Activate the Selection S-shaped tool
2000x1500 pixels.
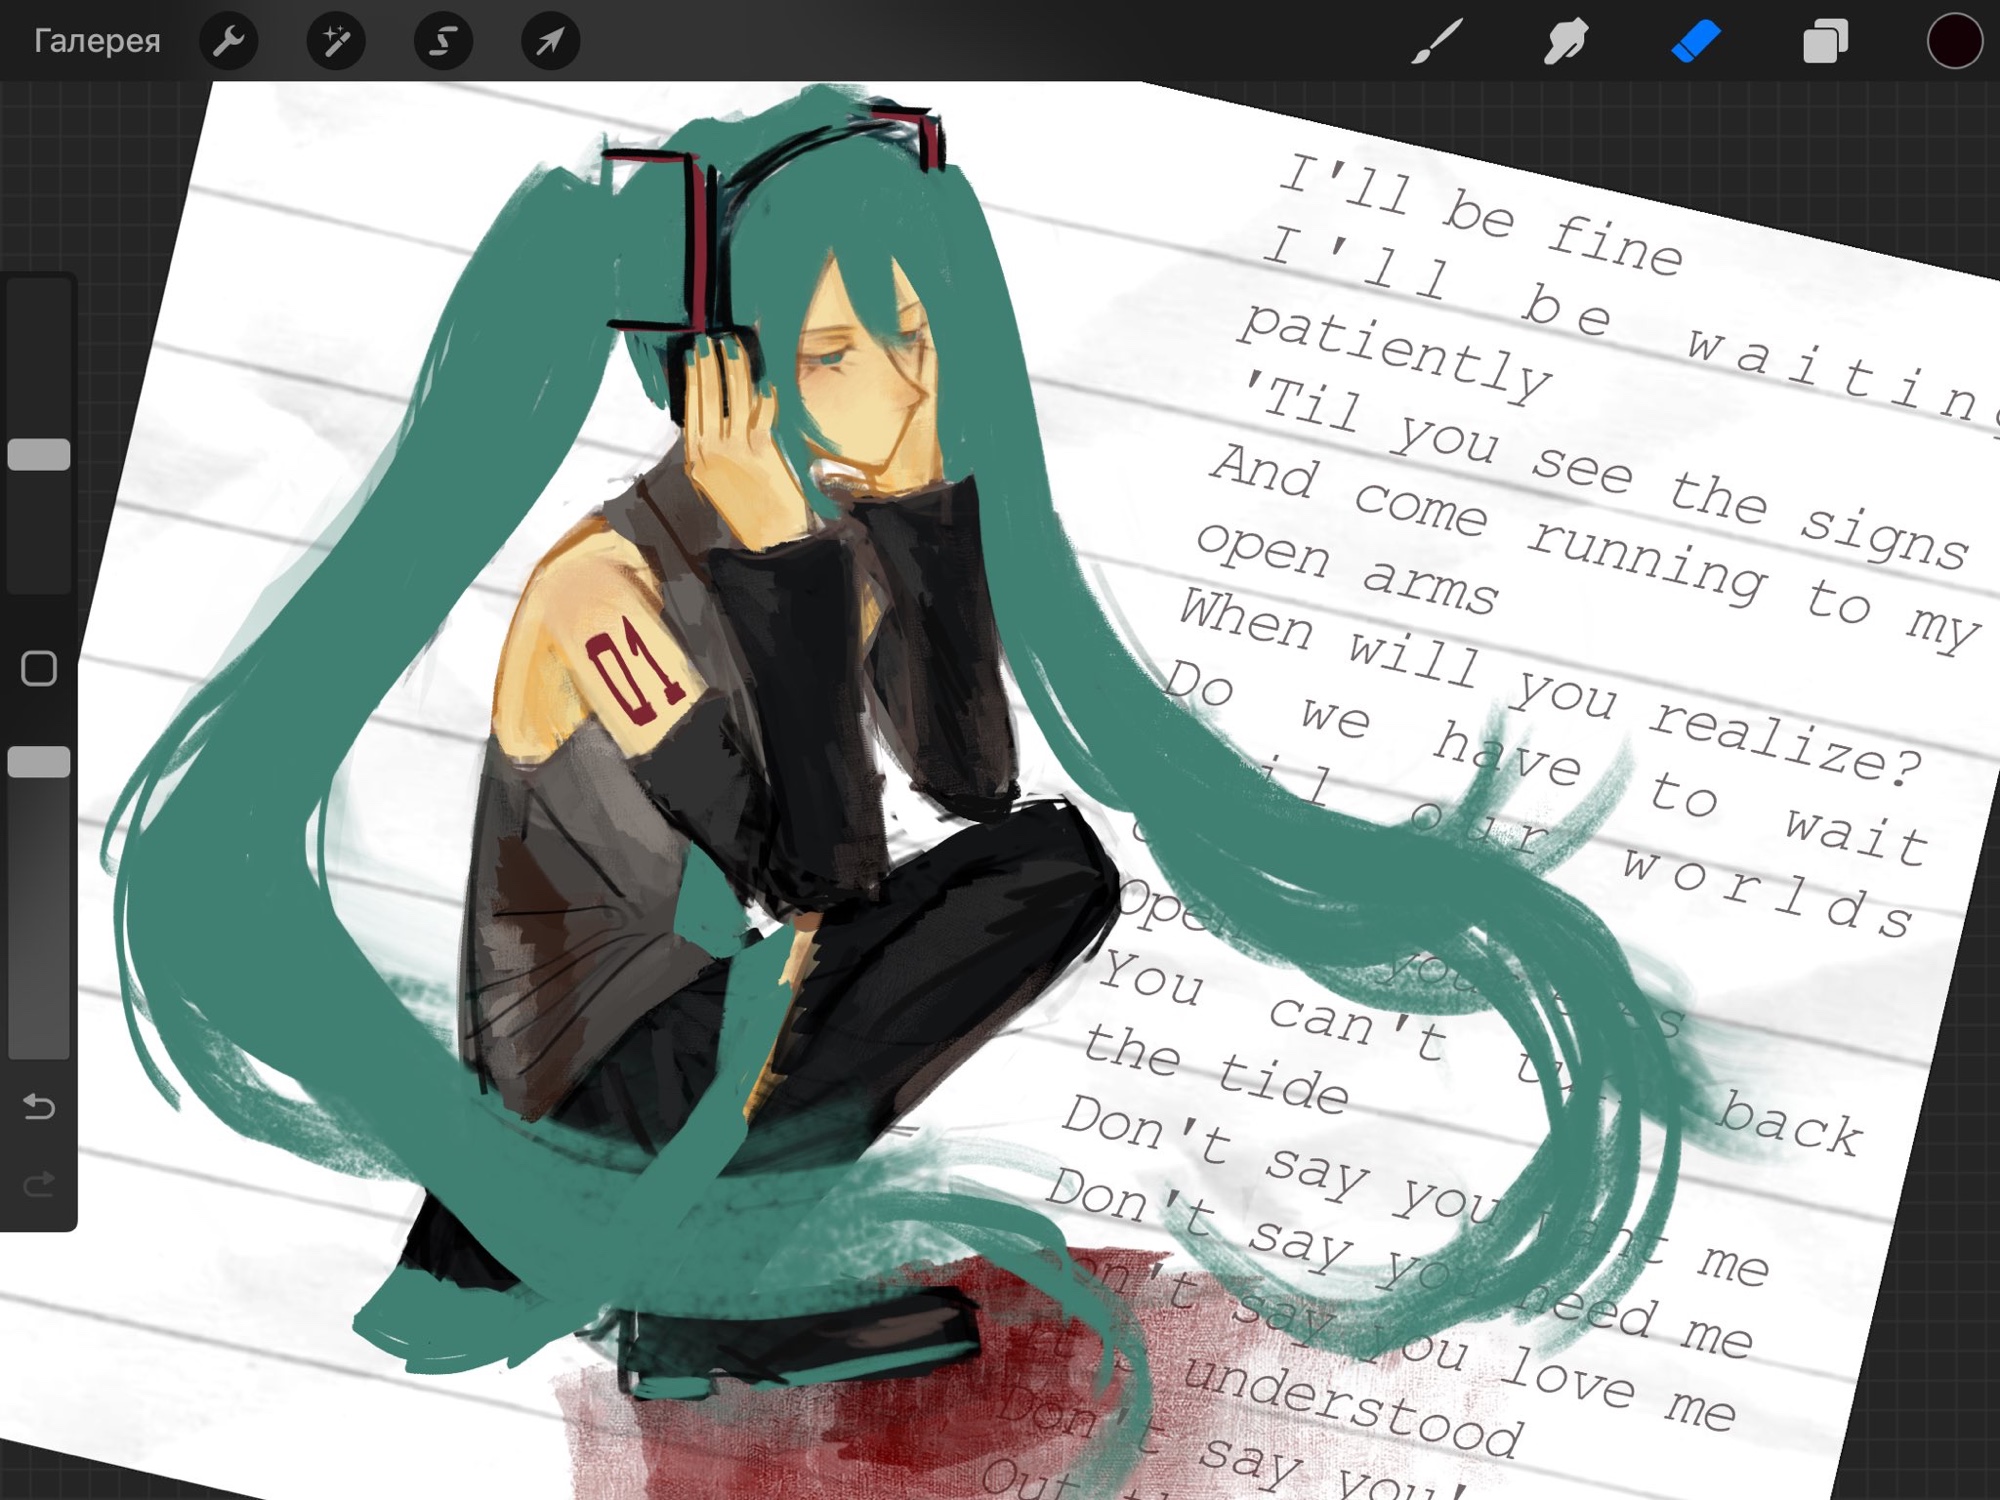(x=443, y=41)
